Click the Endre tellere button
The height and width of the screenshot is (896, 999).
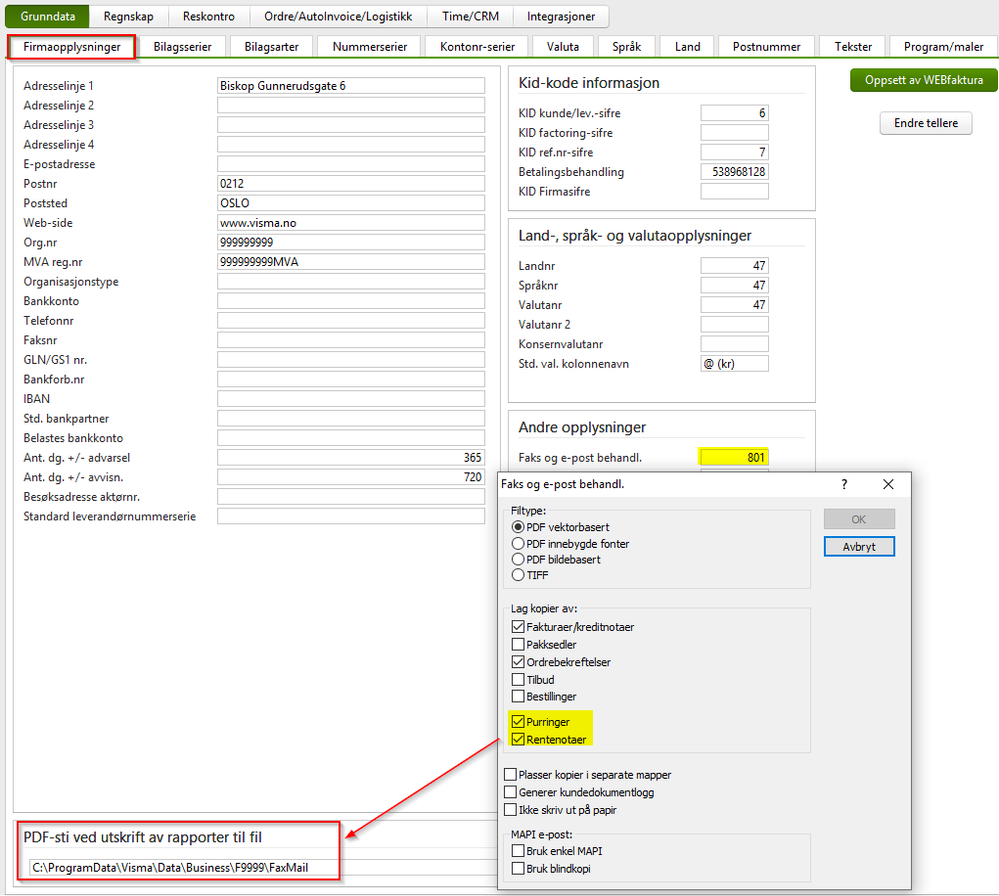926,123
